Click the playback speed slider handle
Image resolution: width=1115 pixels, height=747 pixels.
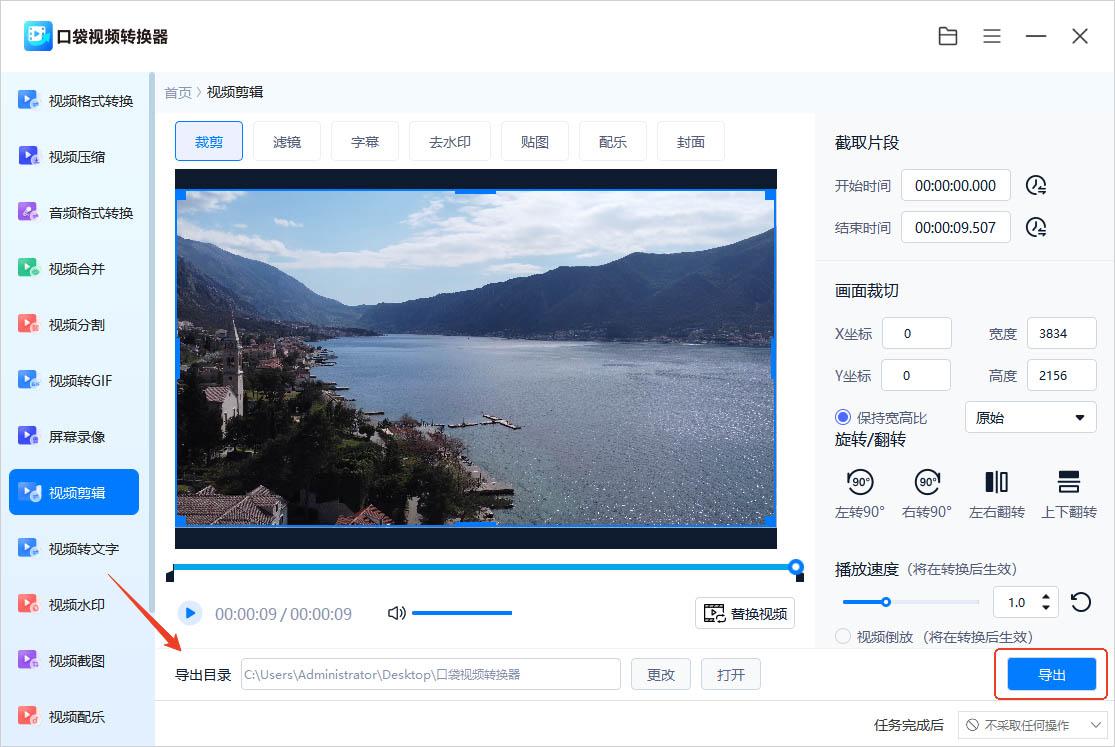[886, 602]
